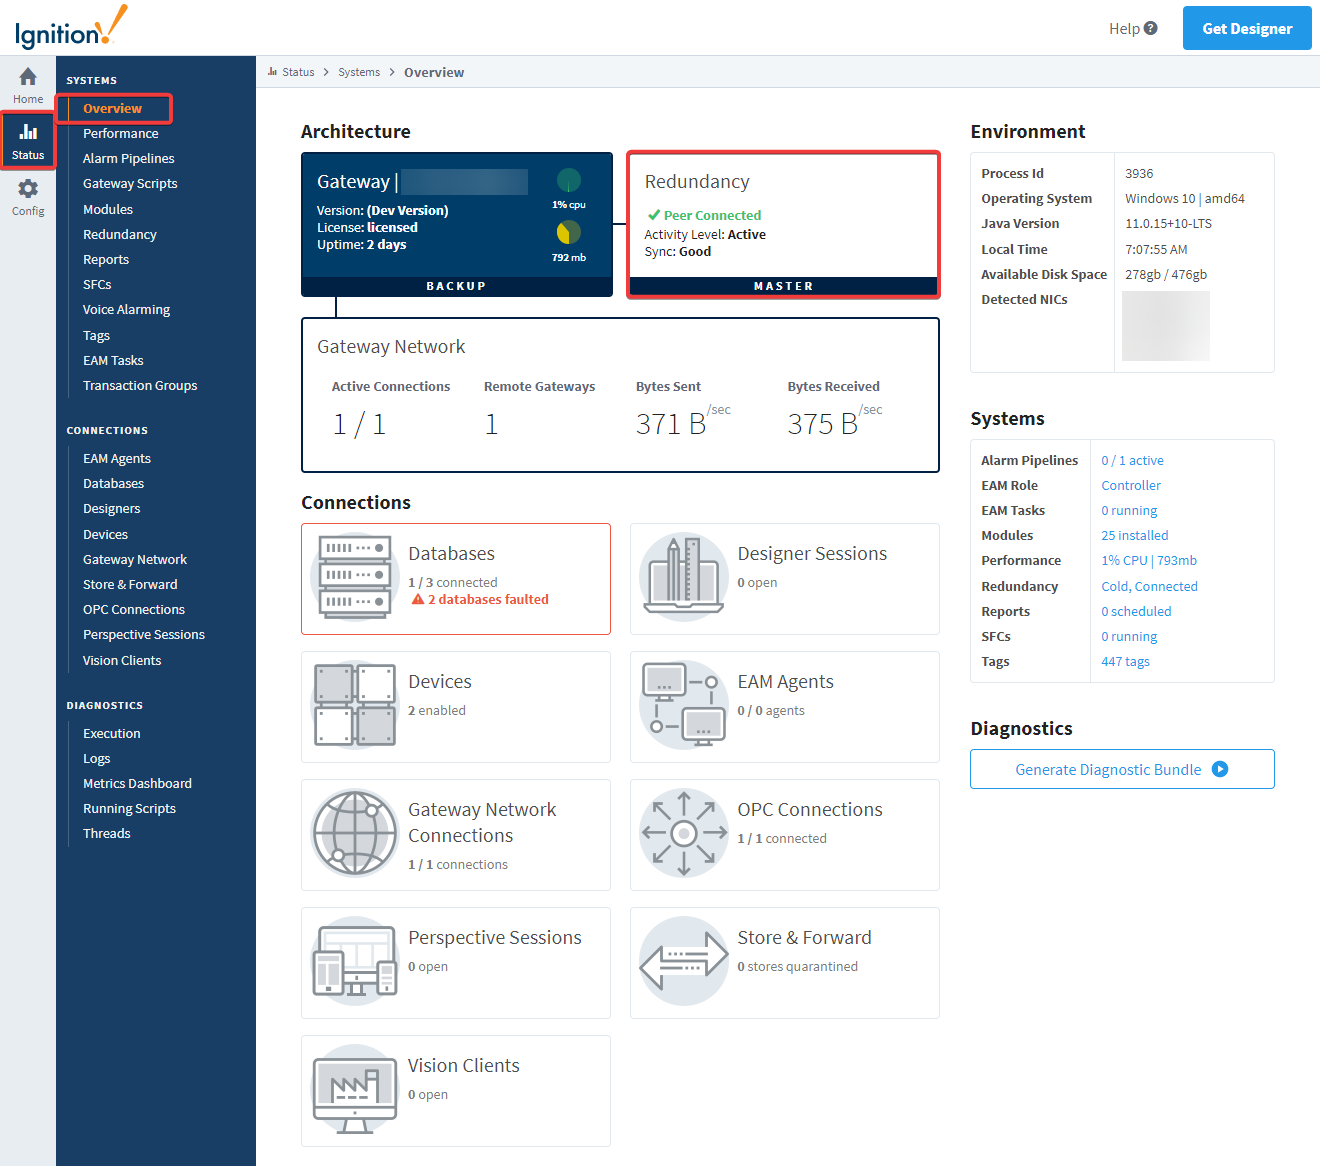Open Gateway Network in the sidebar

(135, 559)
